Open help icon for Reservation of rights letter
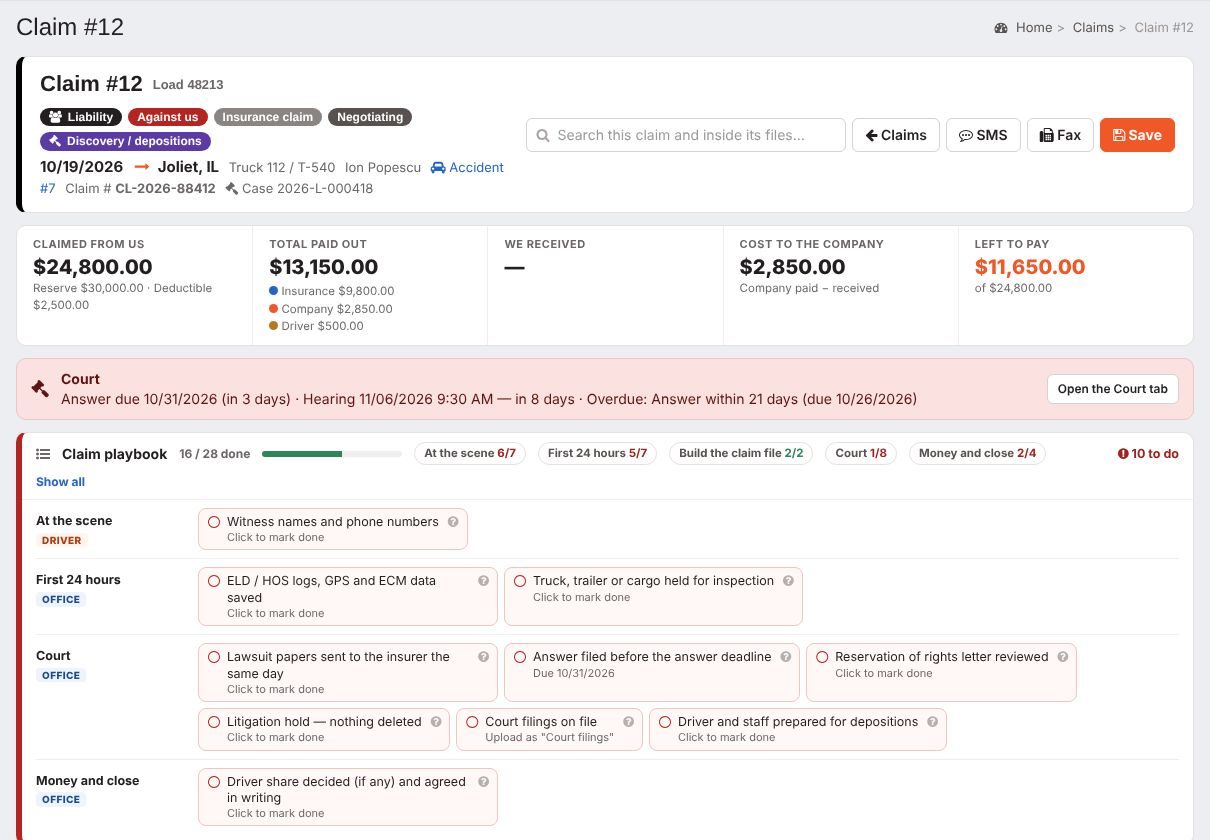Viewport: 1210px width, 840px height. coord(1063,657)
